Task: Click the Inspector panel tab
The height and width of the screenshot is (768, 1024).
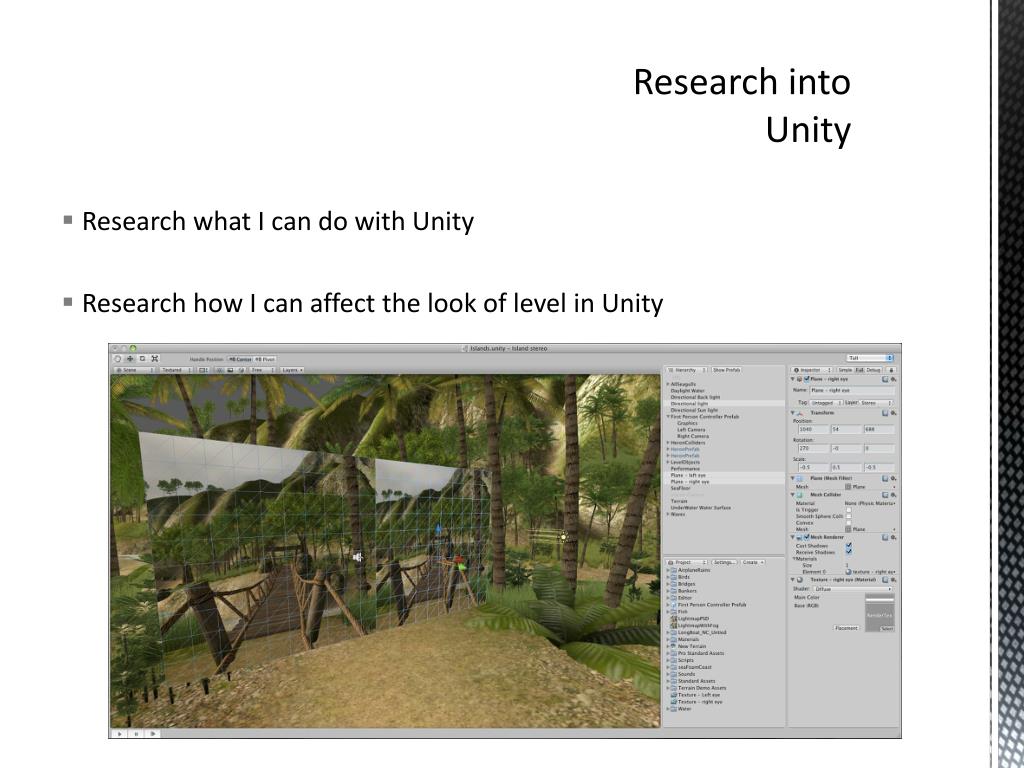Action: (811, 370)
